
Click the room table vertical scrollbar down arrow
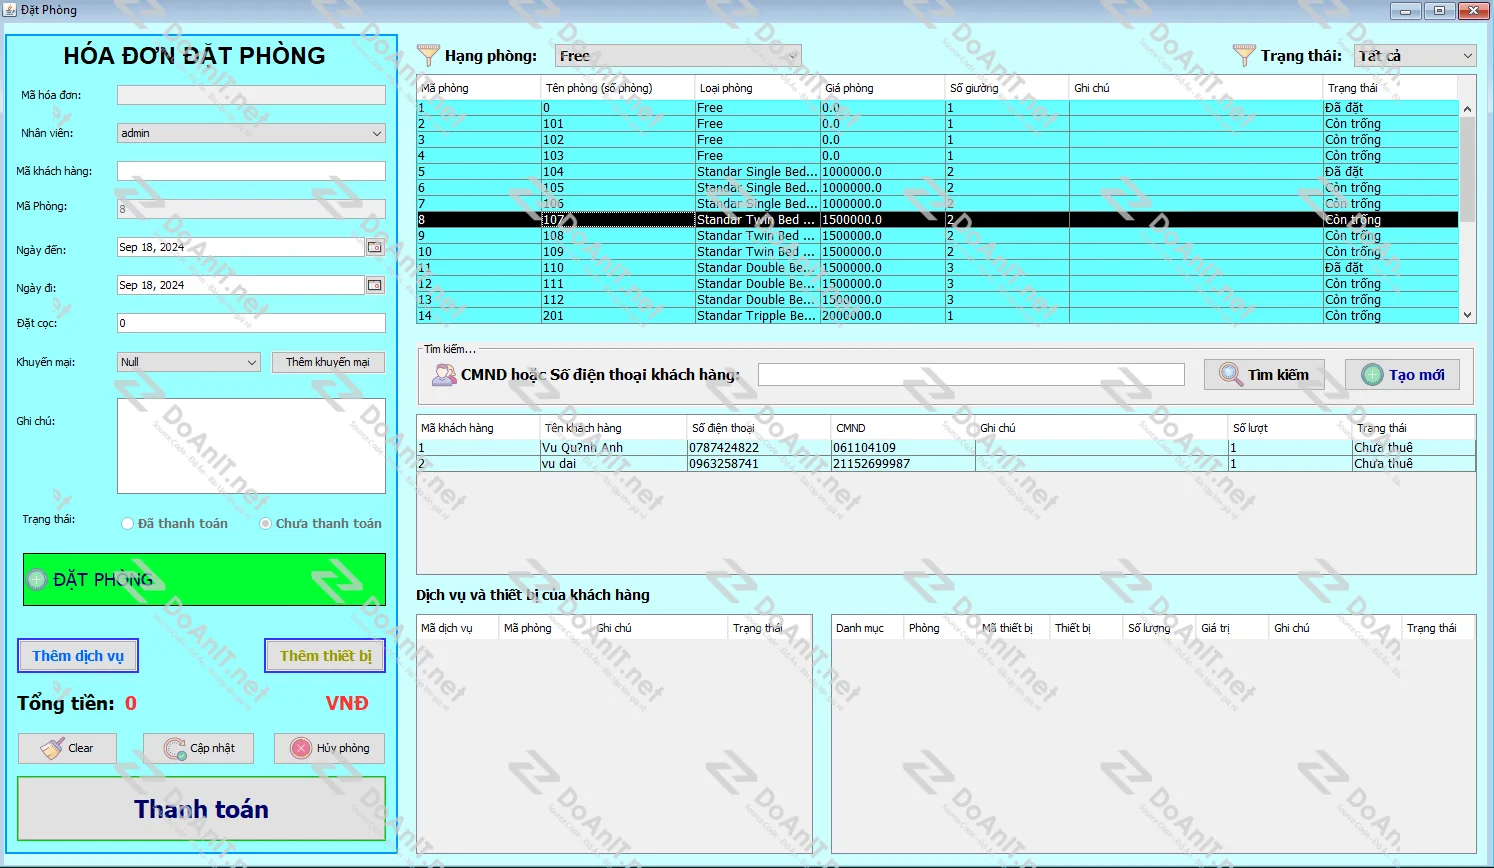(1467, 315)
